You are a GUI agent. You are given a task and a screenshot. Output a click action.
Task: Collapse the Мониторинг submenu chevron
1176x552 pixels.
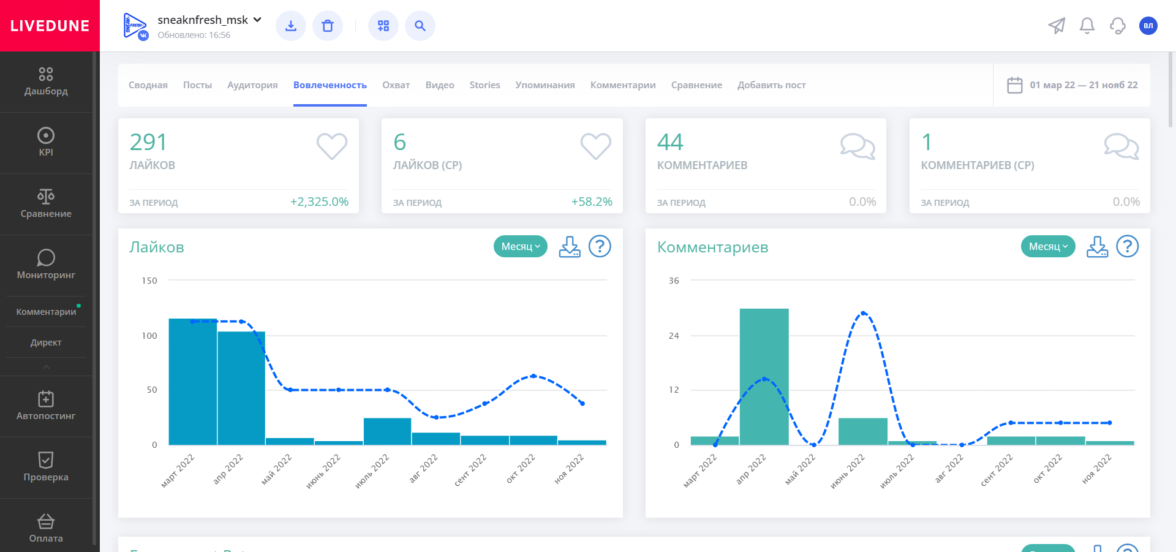tap(46, 367)
